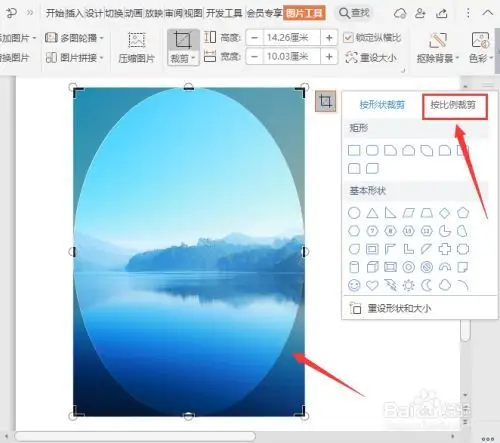Open the 色彩 dropdown
Viewport: 500px width, 443px height.
491,58
